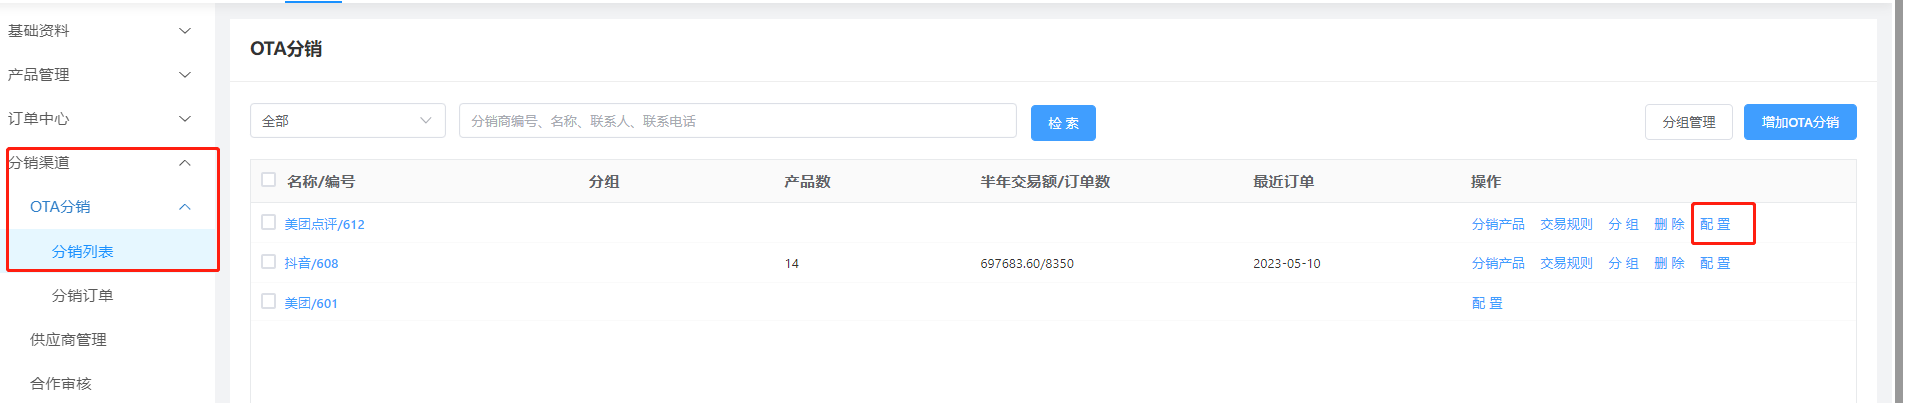The height and width of the screenshot is (403, 1906).
Task: Open the 分组管理 button
Action: point(1688,122)
